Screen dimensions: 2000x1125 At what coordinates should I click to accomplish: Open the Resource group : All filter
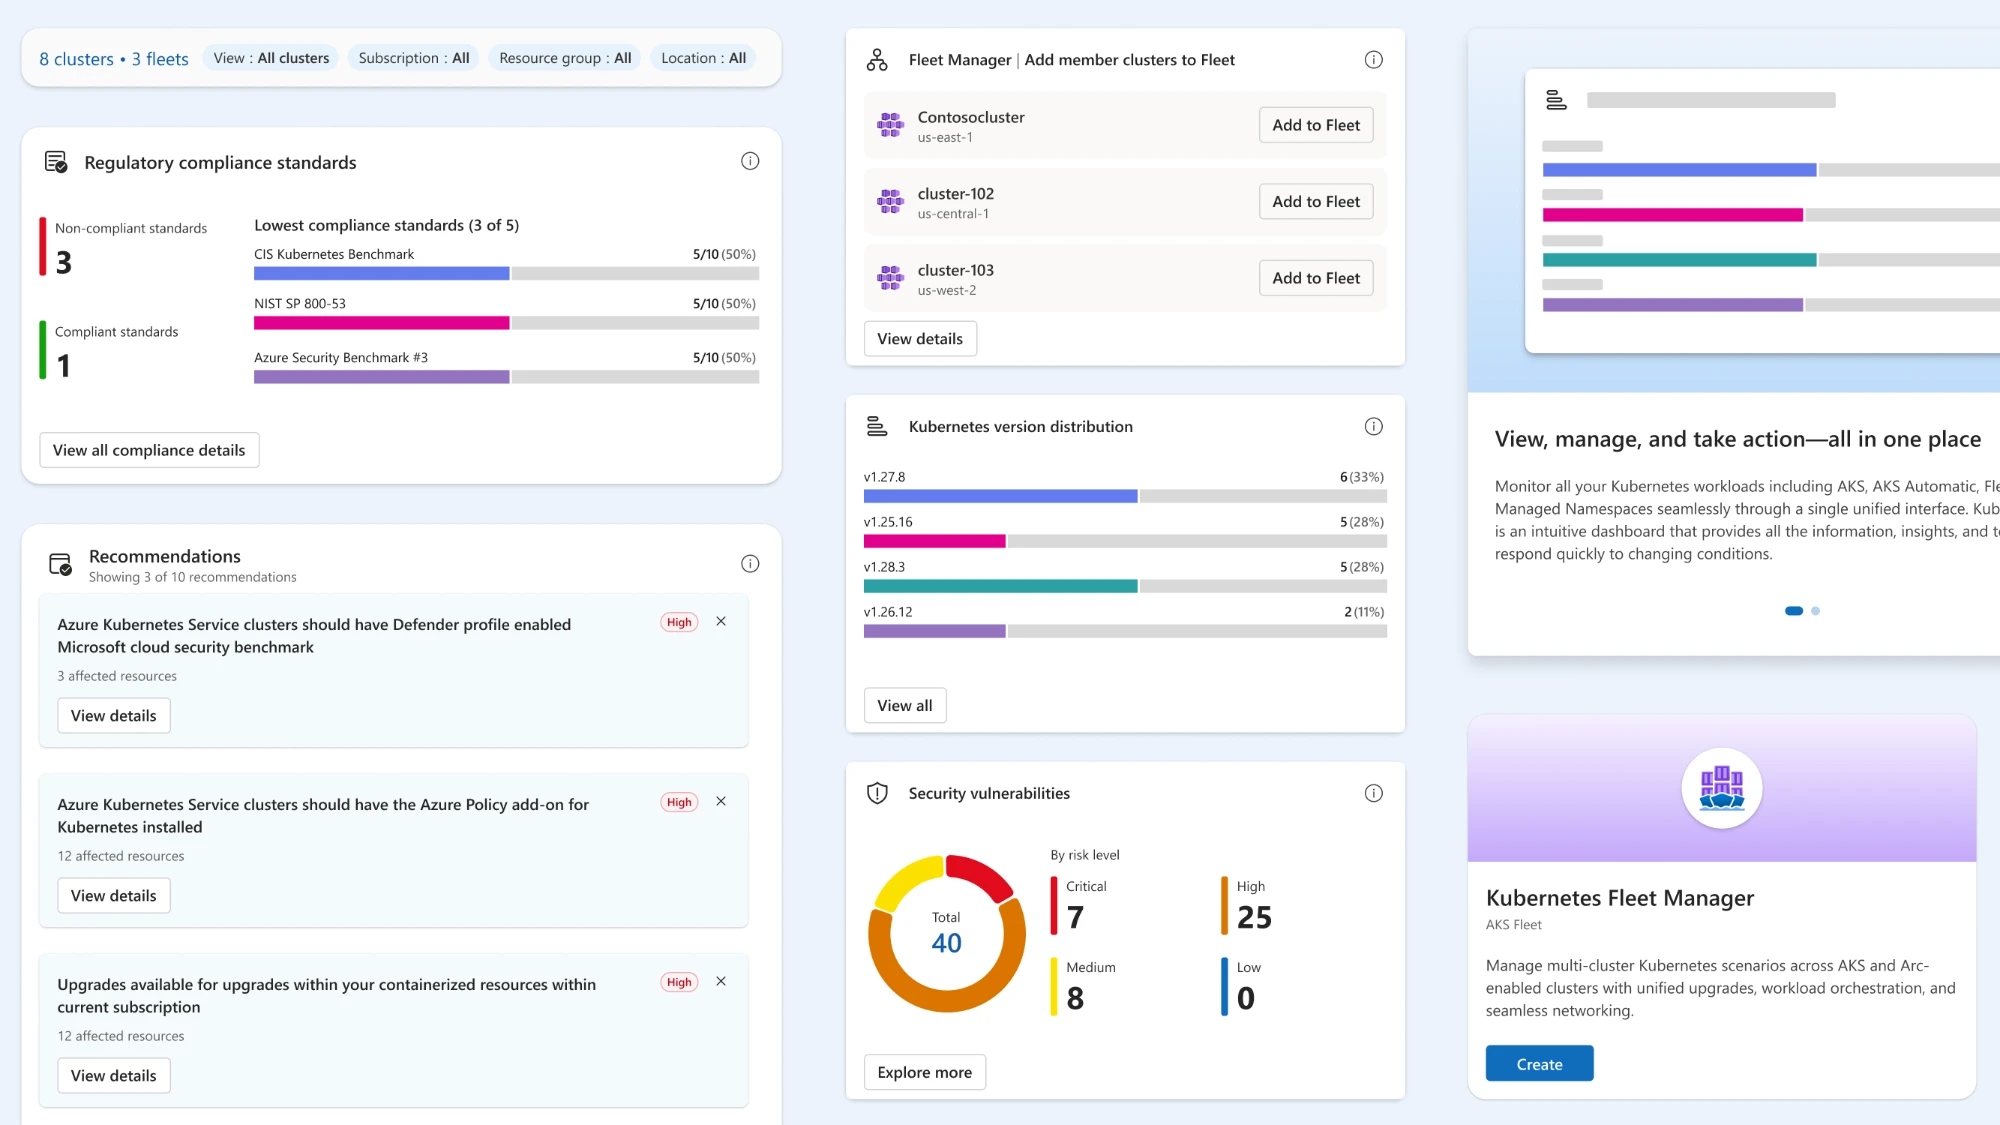(565, 58)
